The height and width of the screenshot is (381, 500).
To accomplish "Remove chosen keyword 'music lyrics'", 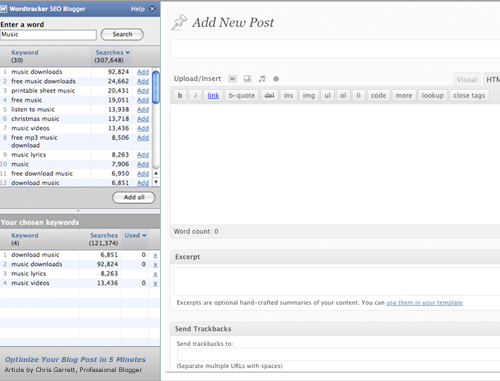I will point(155,274).
